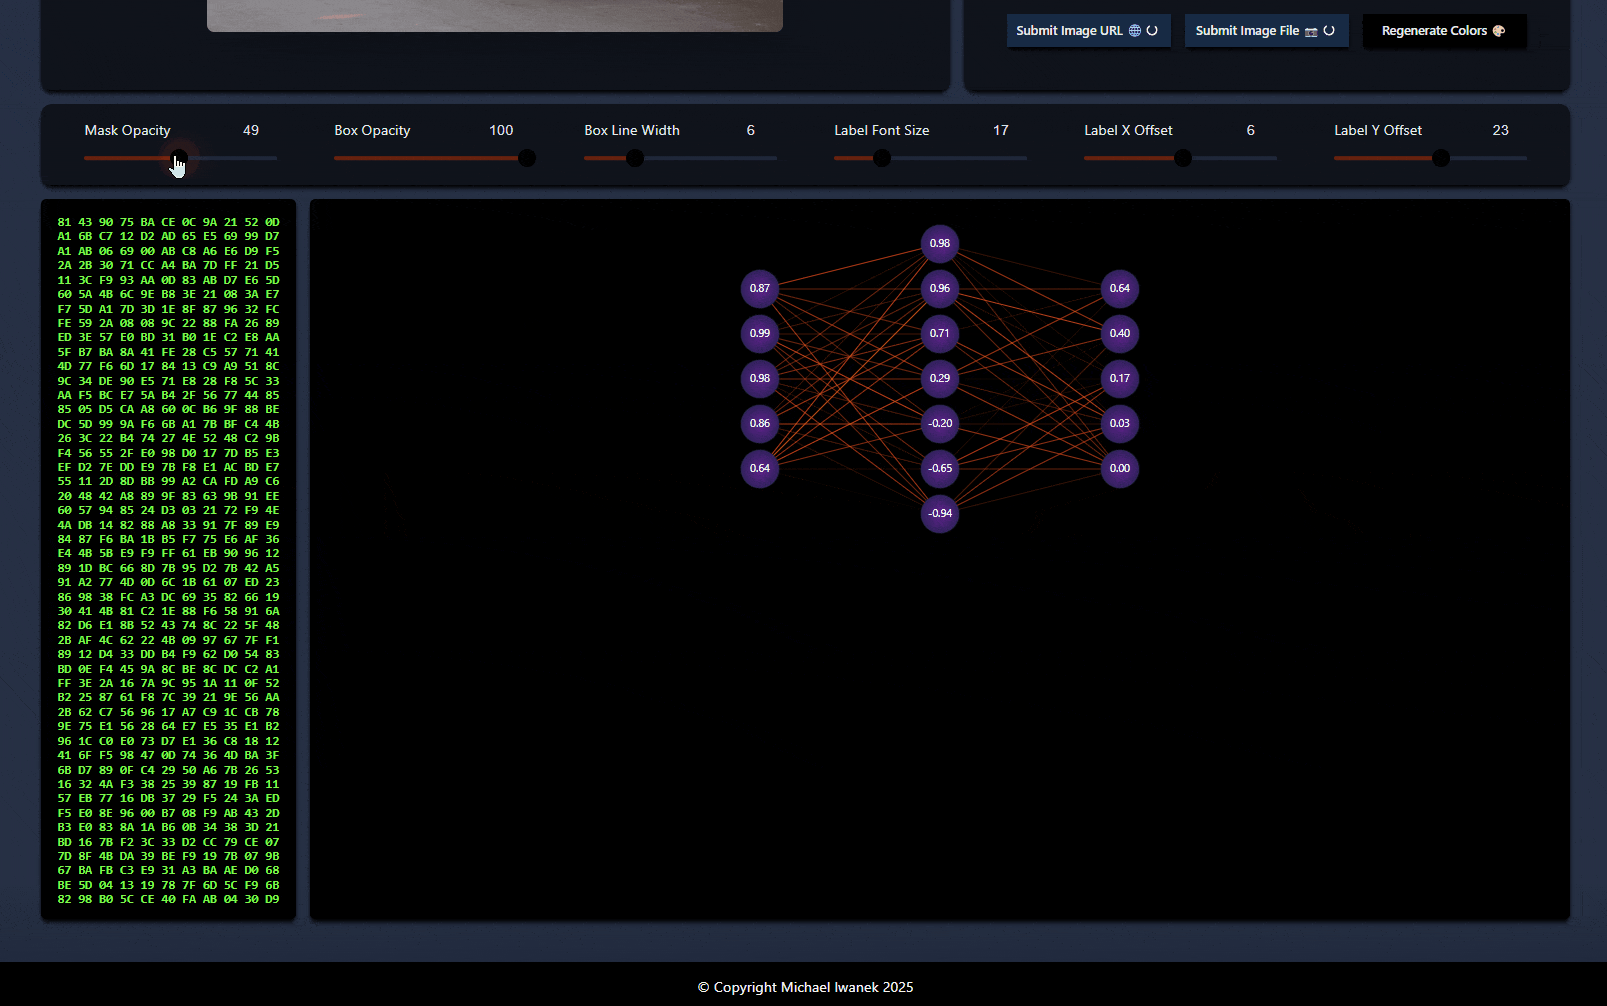The height and width of the screenshot is (1006, 1607).
Task: Select the input-layer node labeled 0.64
Action: [x=760, y=468]
